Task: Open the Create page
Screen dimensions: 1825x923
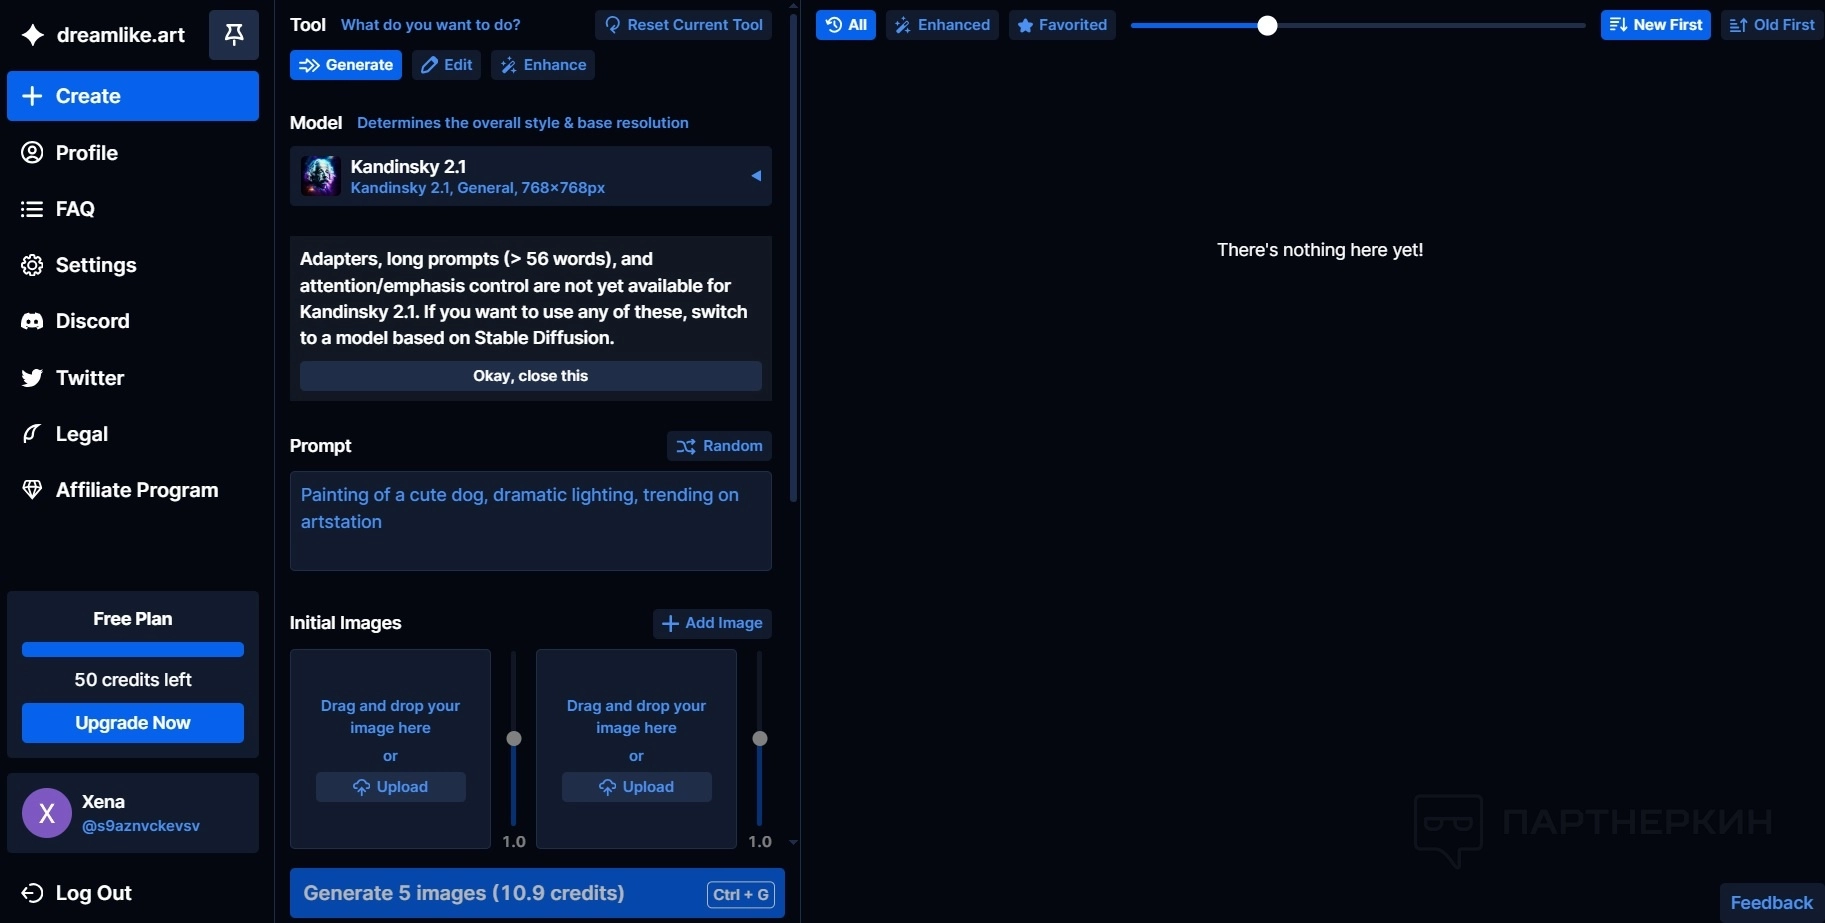Action: pos(133,96)
